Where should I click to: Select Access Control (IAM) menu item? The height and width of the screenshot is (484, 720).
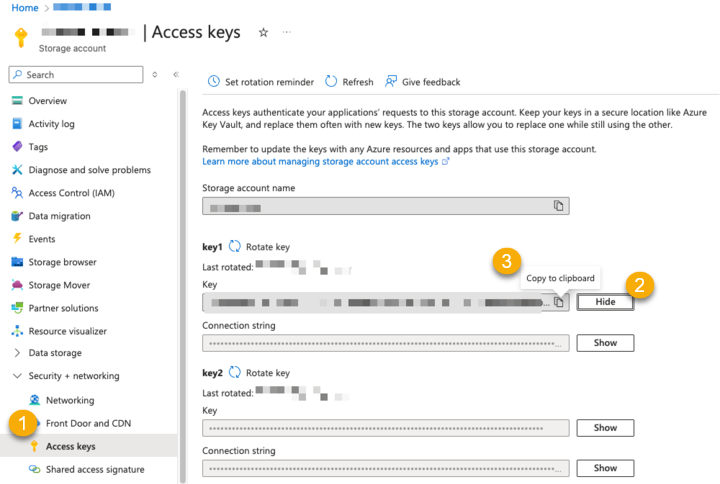pyautogui.click(x=71, y=193)
